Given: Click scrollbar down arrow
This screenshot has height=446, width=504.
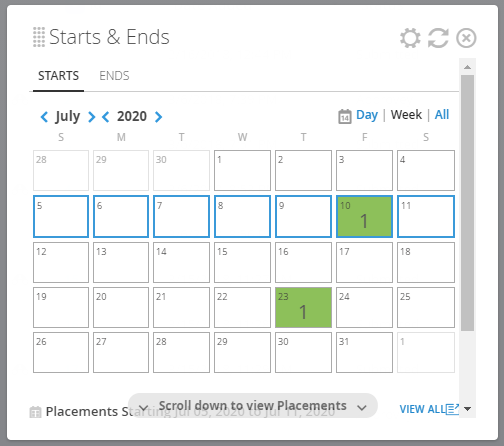Looking at the screenshot, I should pyautogui.click(x=467, y=409).
